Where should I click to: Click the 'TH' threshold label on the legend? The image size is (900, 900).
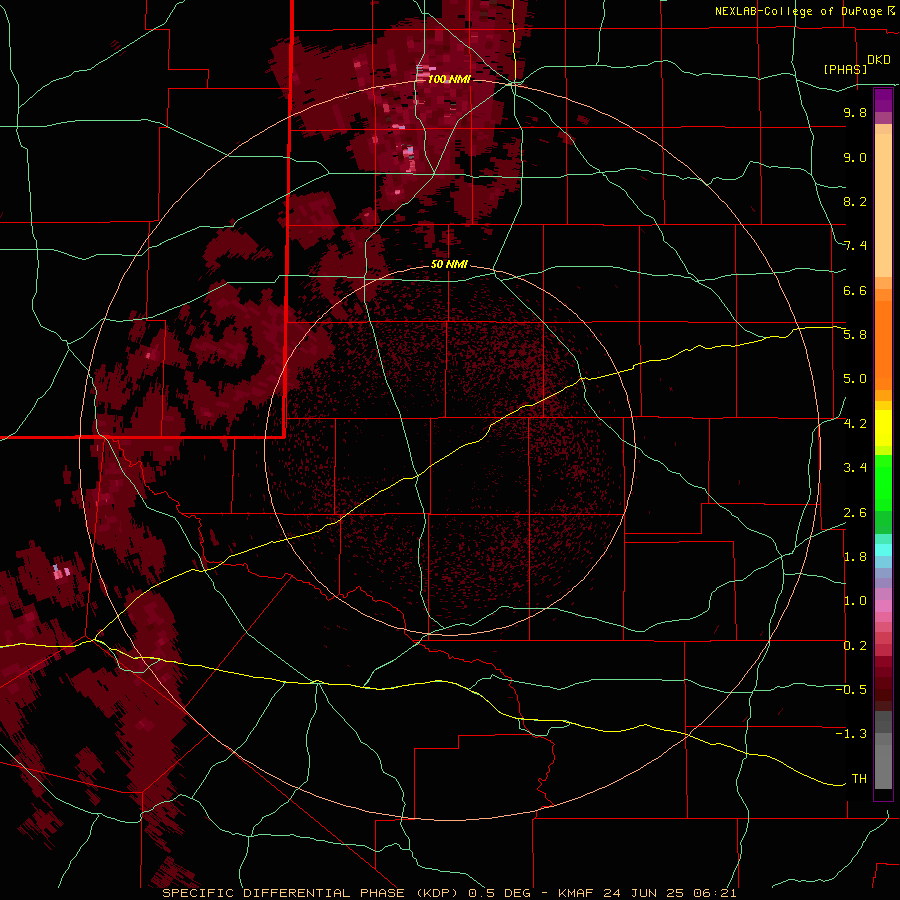[x=859, y=779]
